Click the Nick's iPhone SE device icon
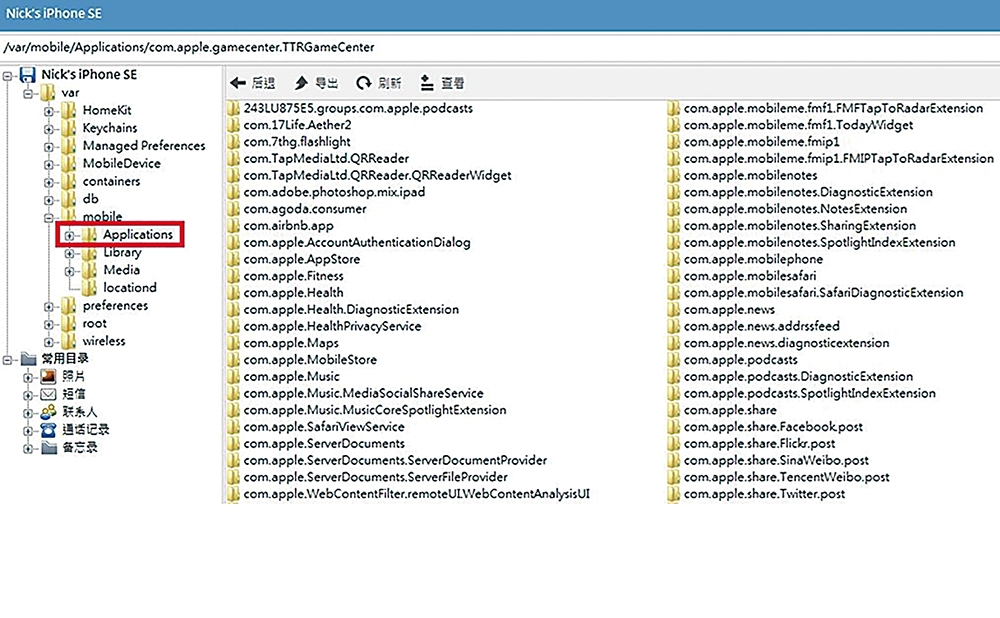 tap(27, 75)
